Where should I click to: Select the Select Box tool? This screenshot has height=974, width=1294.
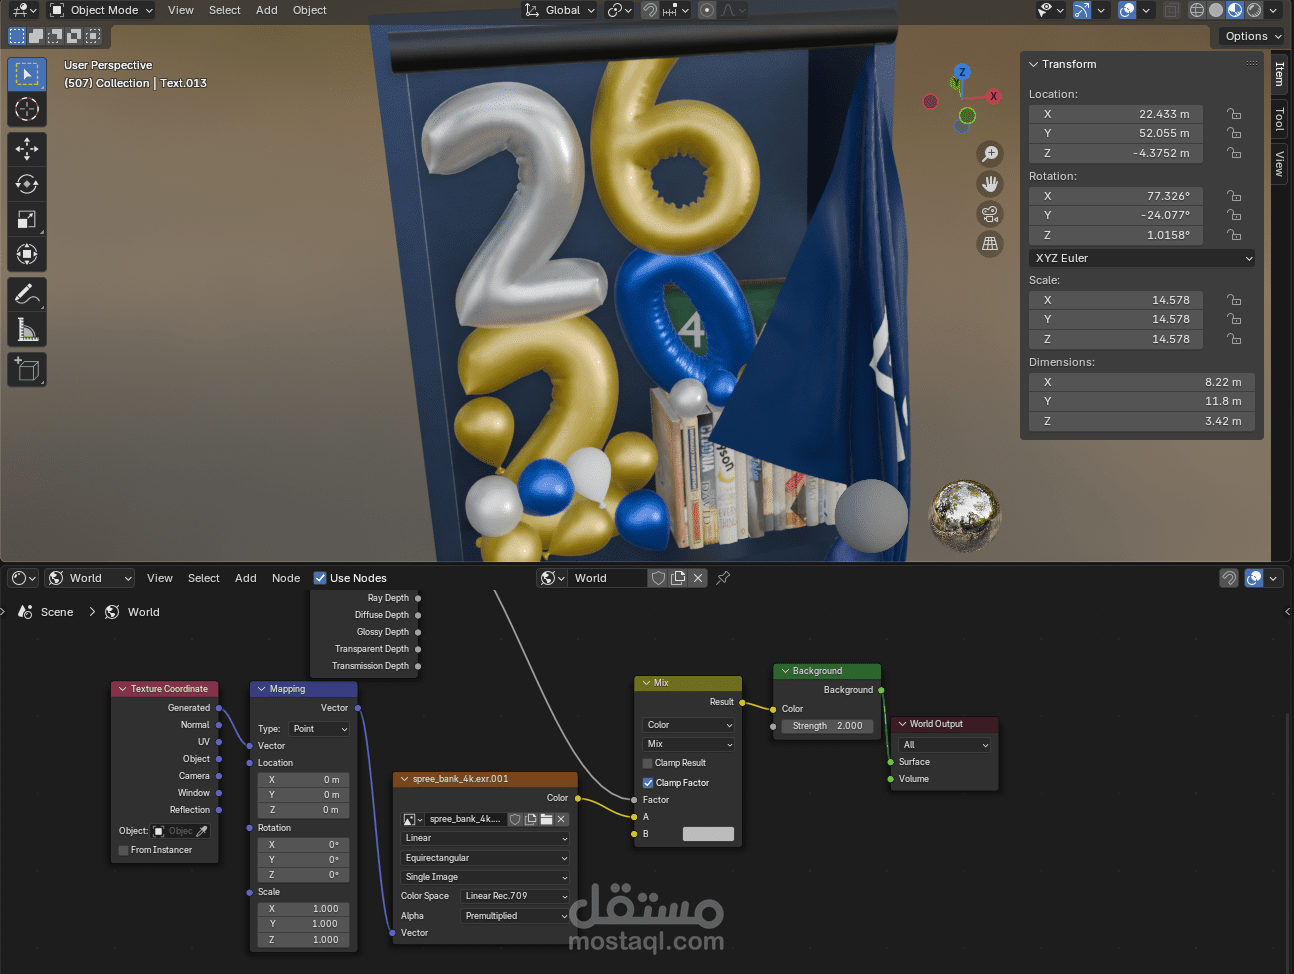click(27, 74)
